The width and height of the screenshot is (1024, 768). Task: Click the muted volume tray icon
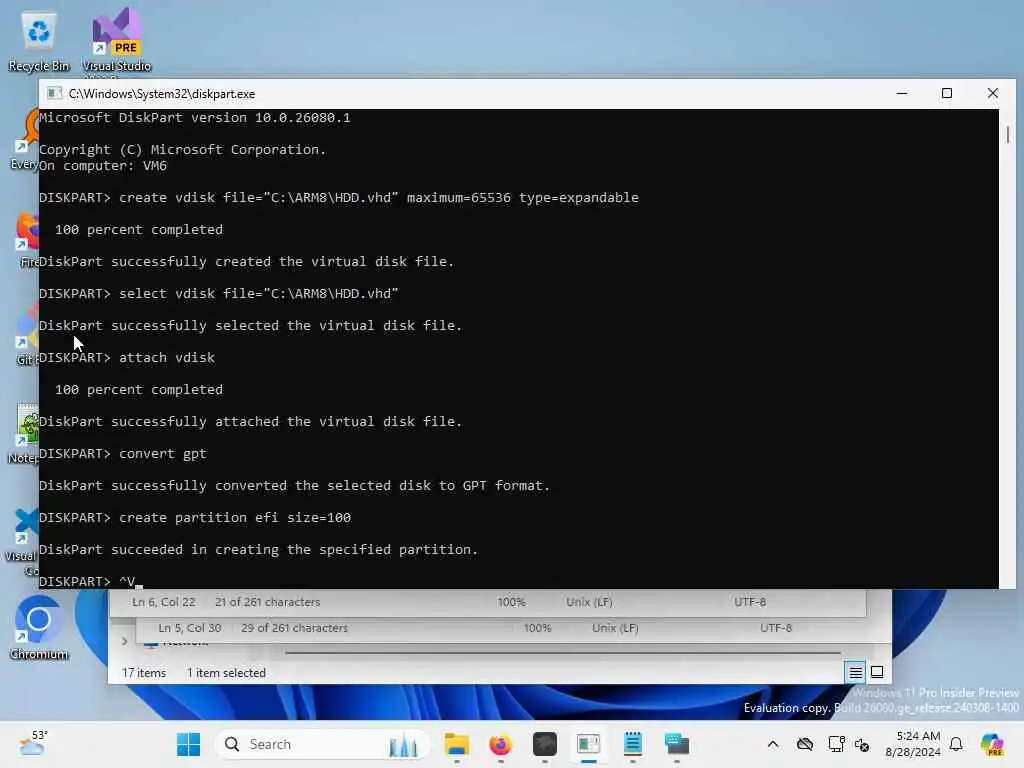pyautogui.click(x=862, y=745)
